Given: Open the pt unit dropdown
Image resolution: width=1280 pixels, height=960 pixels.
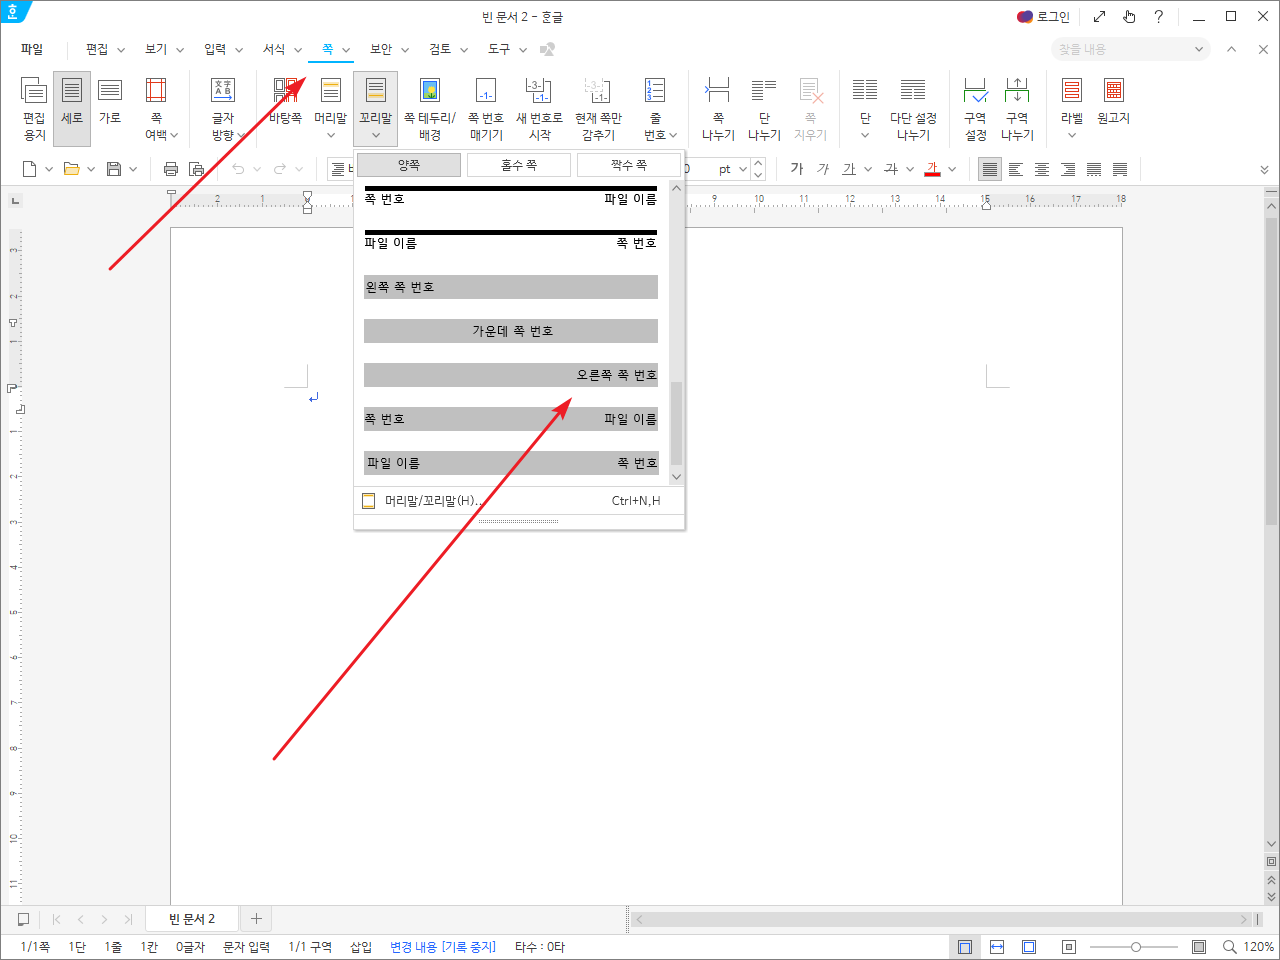Looking at the screenshot, I should (742, 169).
